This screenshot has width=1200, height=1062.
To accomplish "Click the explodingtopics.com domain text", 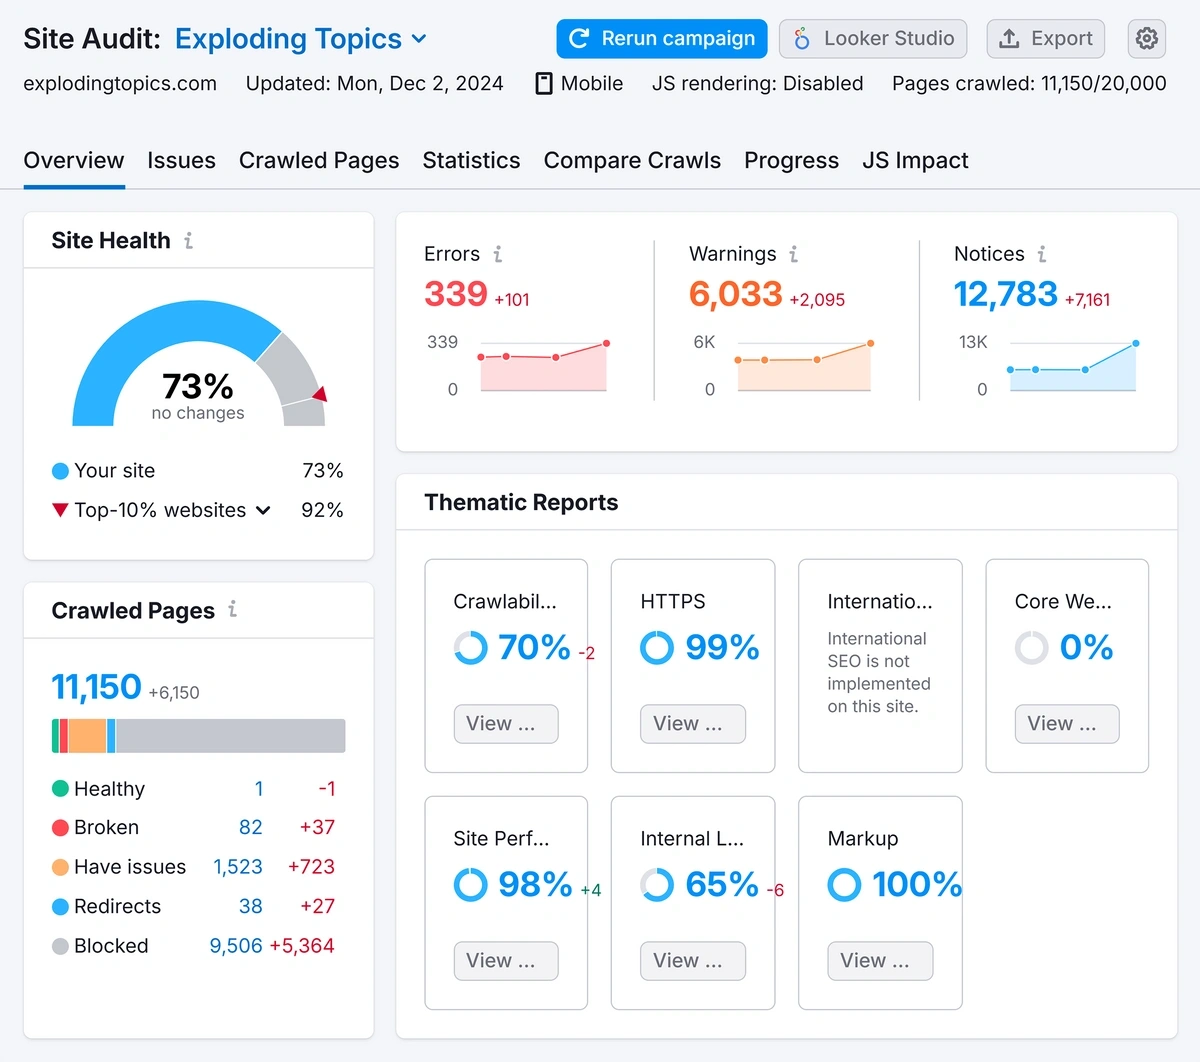I will click(120, 84).
